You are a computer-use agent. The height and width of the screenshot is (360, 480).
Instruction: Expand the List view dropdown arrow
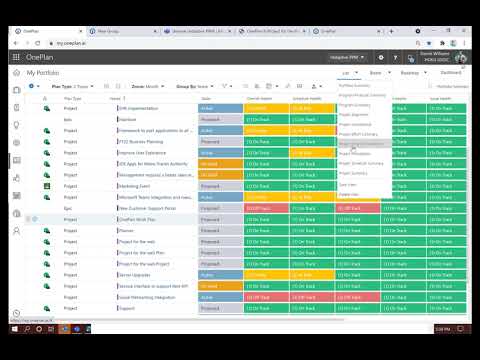356,73
